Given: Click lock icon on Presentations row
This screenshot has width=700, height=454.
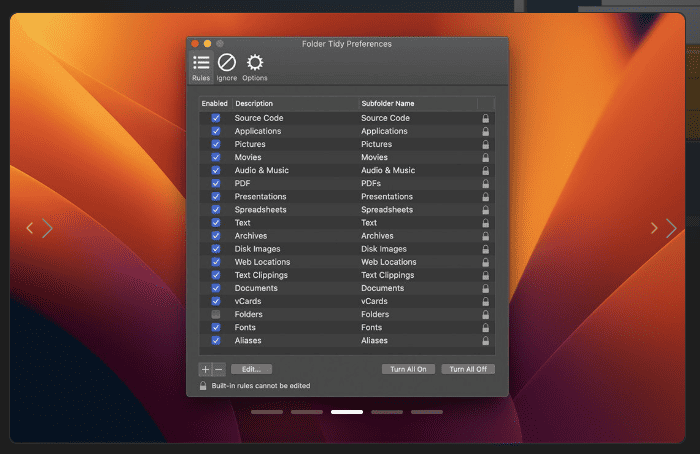Looking at the screenshot, I should [485, 197].
